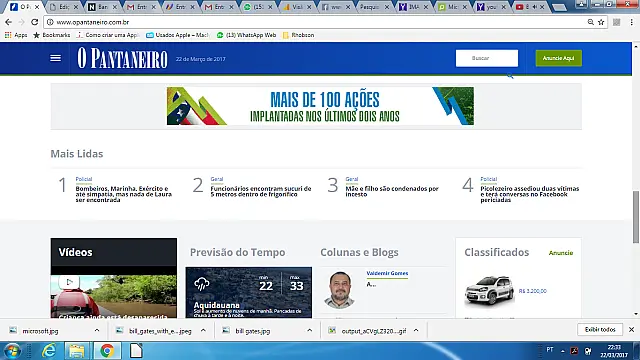Go forward with the browser forward arrow

(21, 22)
